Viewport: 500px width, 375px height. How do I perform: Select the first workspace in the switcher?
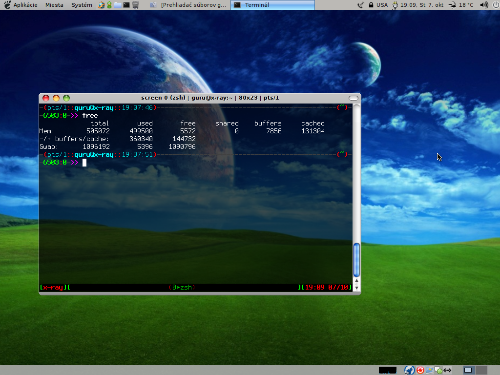pos(469,370)
